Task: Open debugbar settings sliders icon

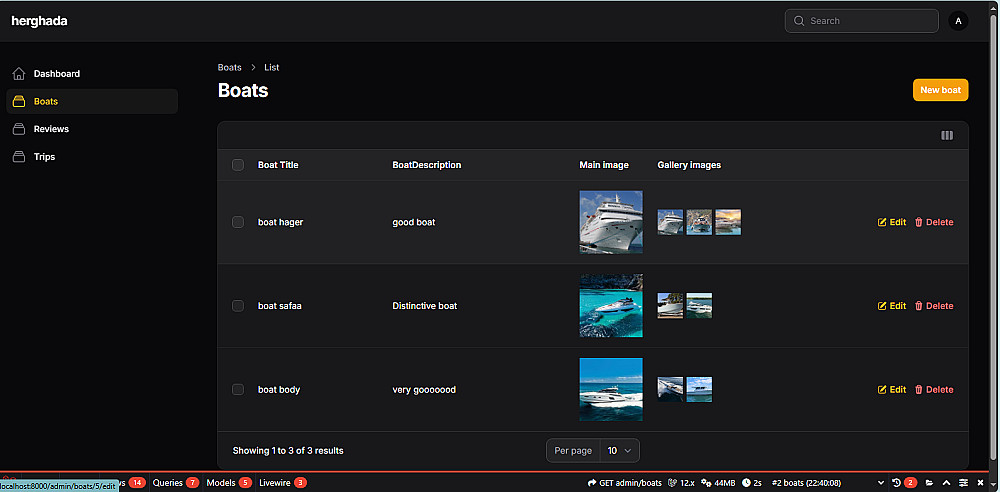Action: [964, 482]
